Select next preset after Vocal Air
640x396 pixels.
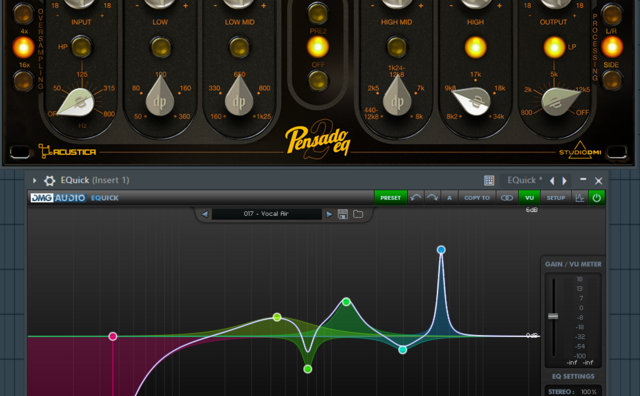tap(329, 214)
